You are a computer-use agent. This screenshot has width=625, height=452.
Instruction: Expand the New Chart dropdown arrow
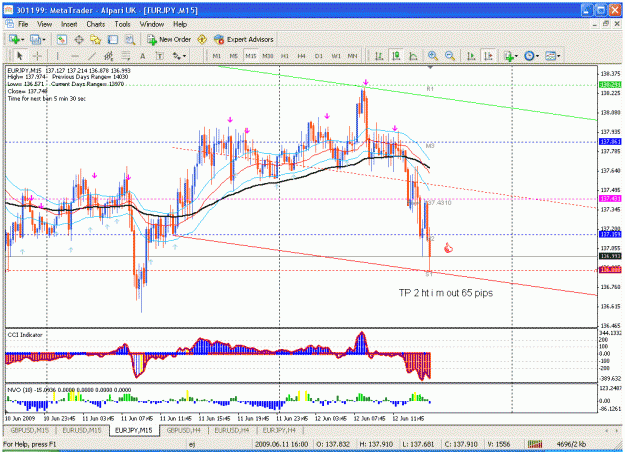coord(23,39)
